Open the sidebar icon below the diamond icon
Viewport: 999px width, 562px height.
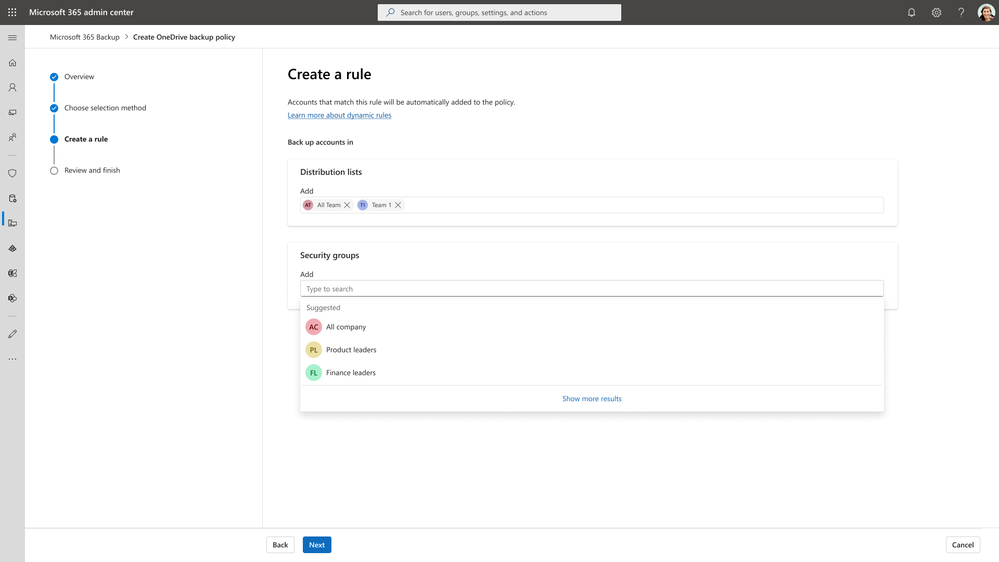point(12,273)
